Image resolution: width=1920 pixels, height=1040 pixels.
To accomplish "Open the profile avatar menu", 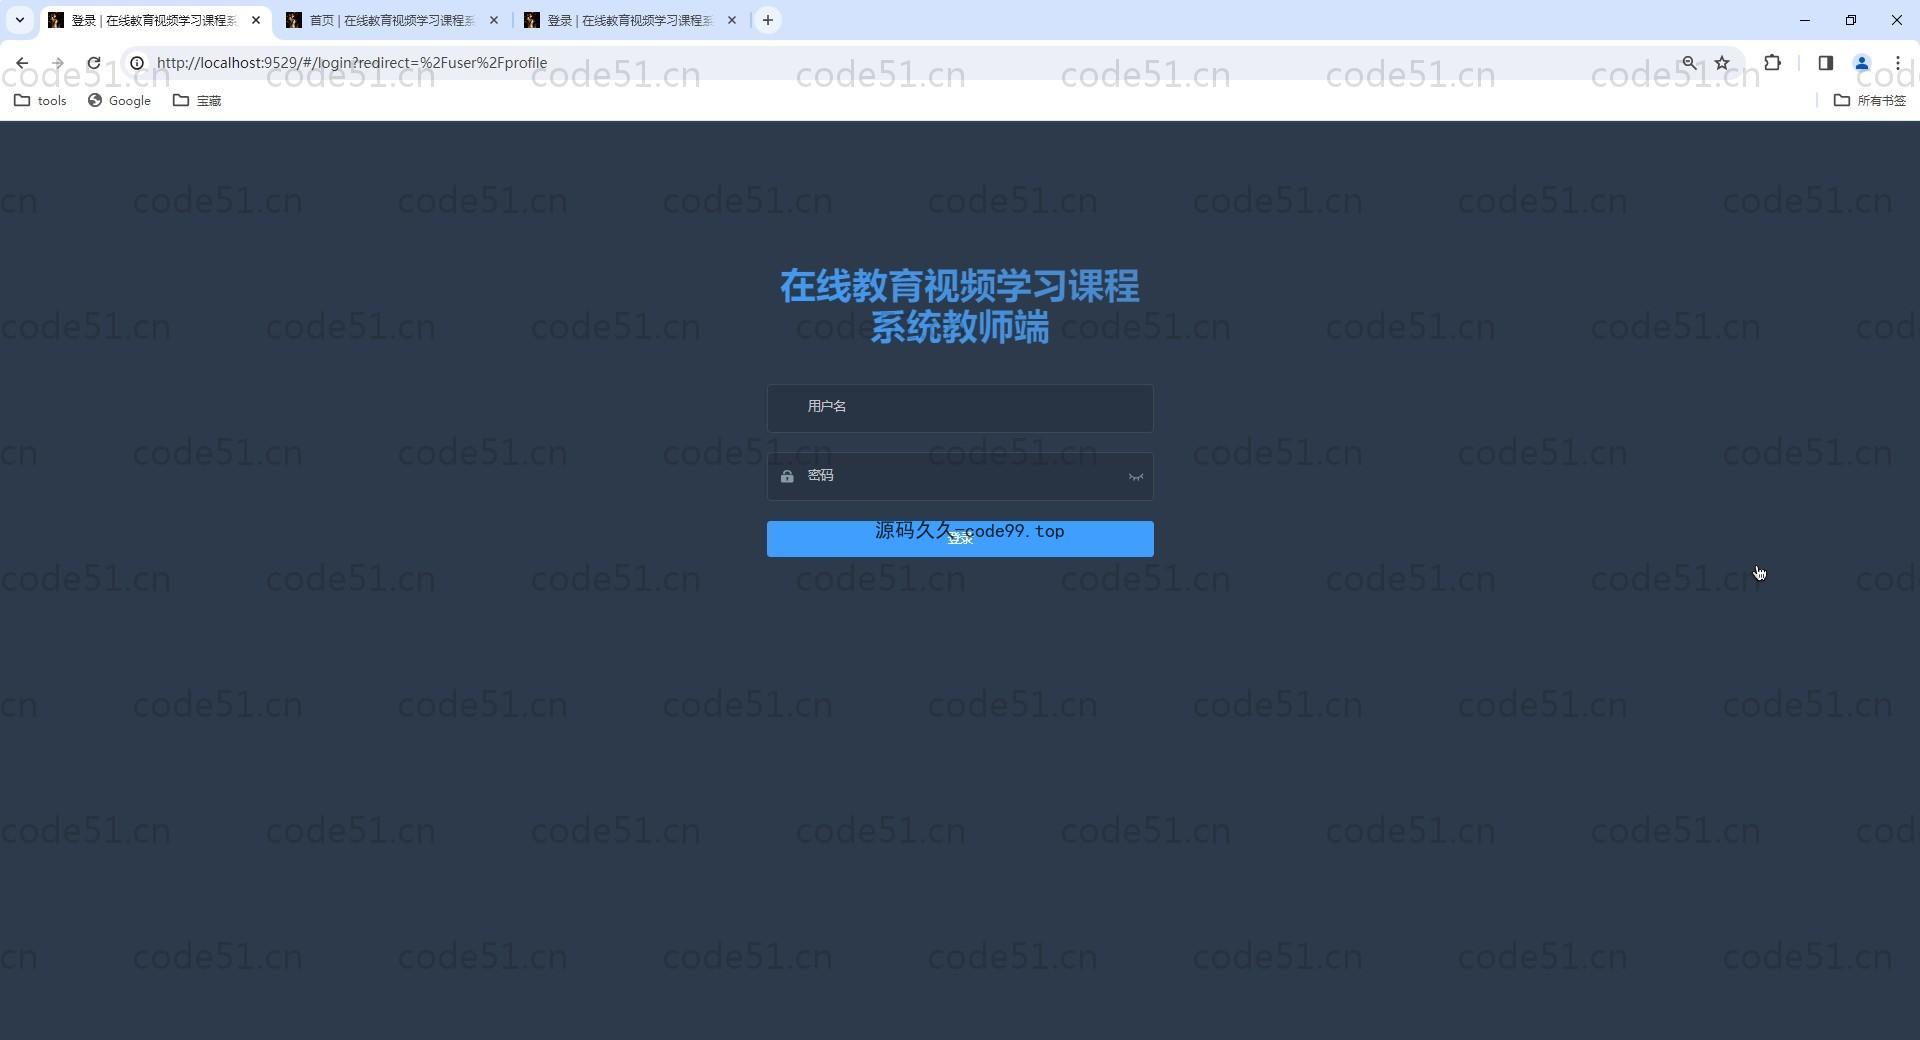I will (1862, 63).
